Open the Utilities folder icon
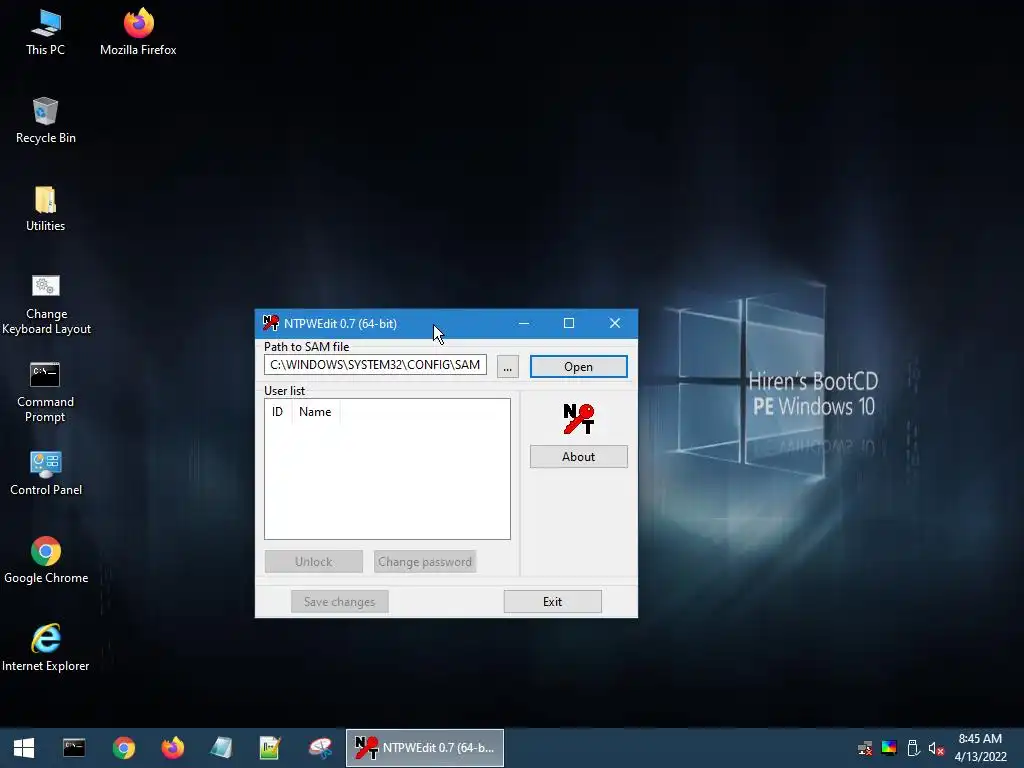Screen dimensions: 1024x768 click(x=45, y=209)
